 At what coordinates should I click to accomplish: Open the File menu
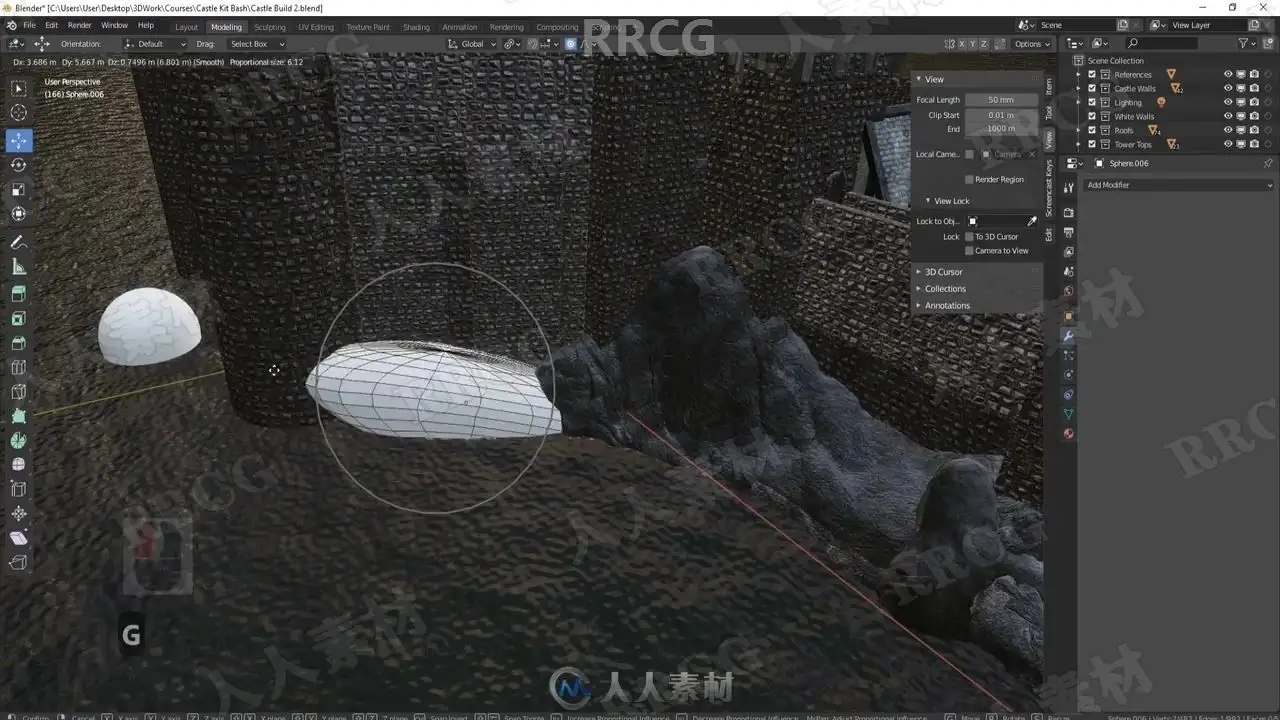point(29,25)
